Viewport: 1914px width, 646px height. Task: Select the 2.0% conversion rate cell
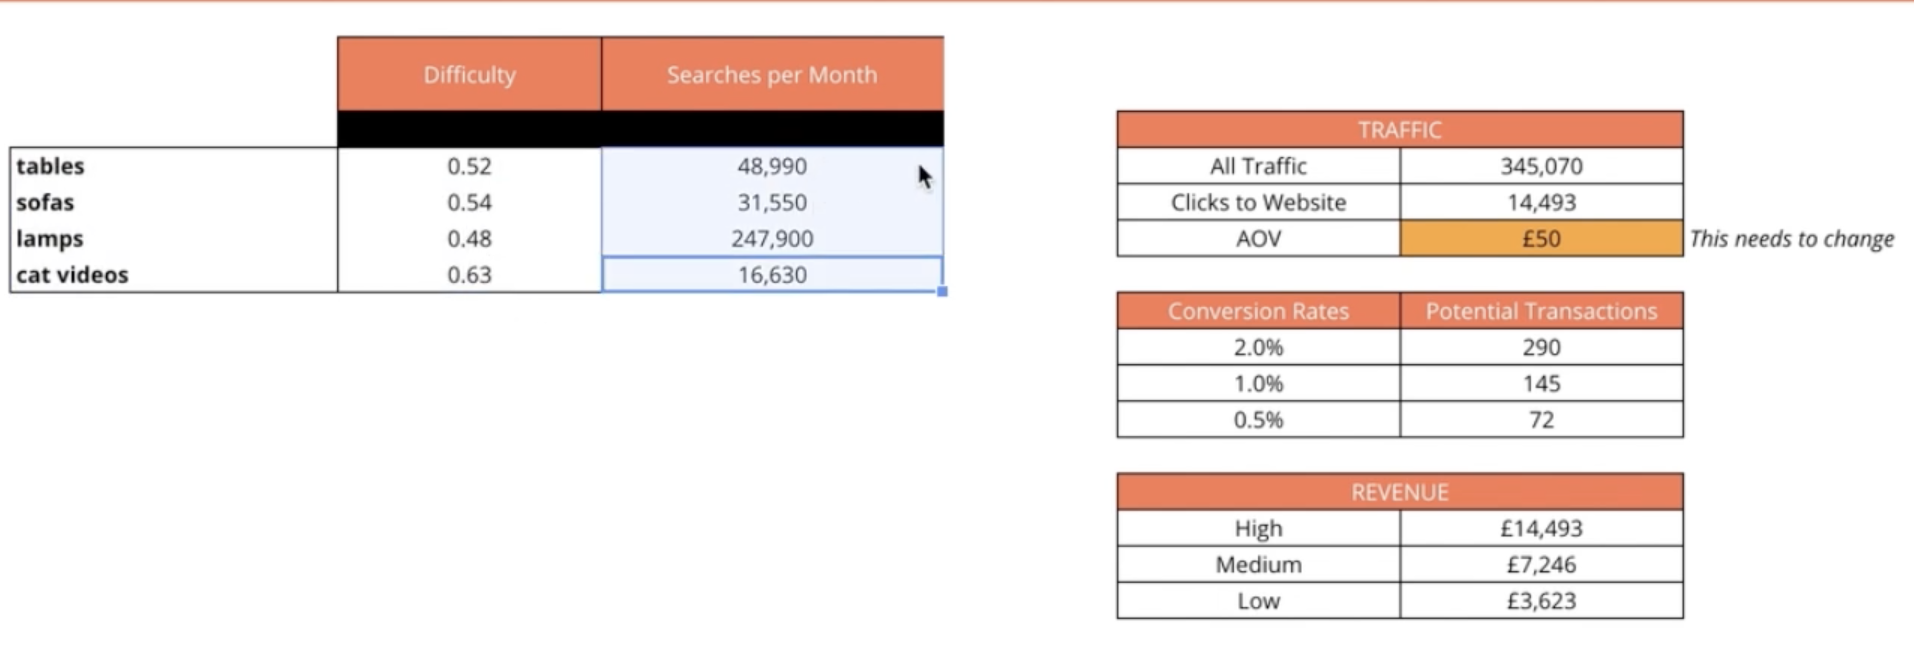tap(1258, 348)
